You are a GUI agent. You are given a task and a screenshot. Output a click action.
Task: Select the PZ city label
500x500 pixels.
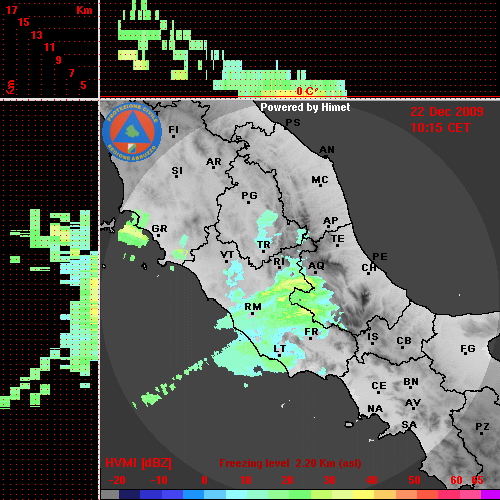click(482, 426)
